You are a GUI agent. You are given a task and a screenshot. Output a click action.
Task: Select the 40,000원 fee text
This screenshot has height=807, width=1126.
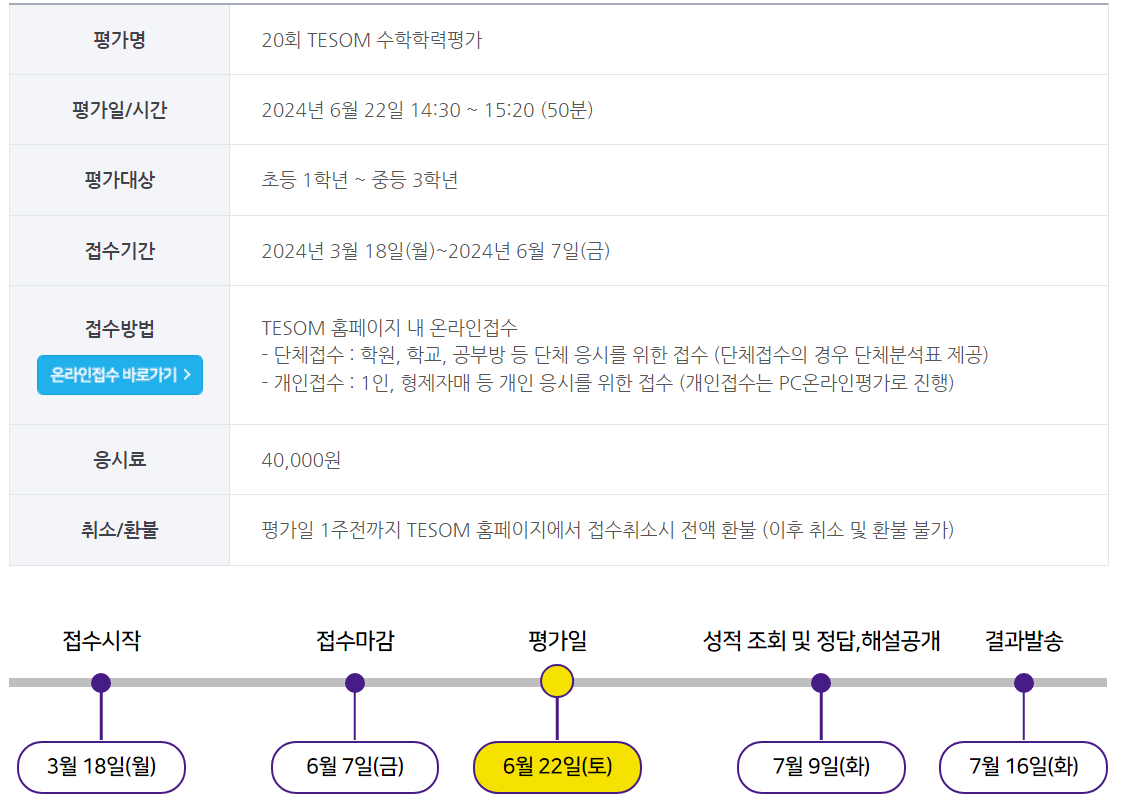click(300, 460)
